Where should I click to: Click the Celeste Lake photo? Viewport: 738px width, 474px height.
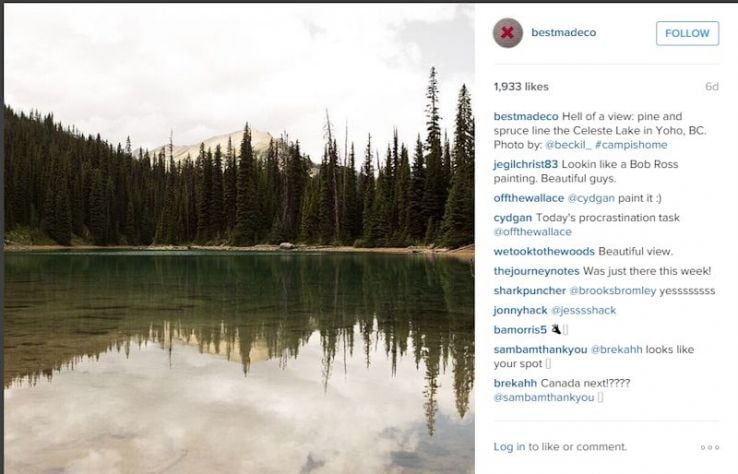coord(239,239)
